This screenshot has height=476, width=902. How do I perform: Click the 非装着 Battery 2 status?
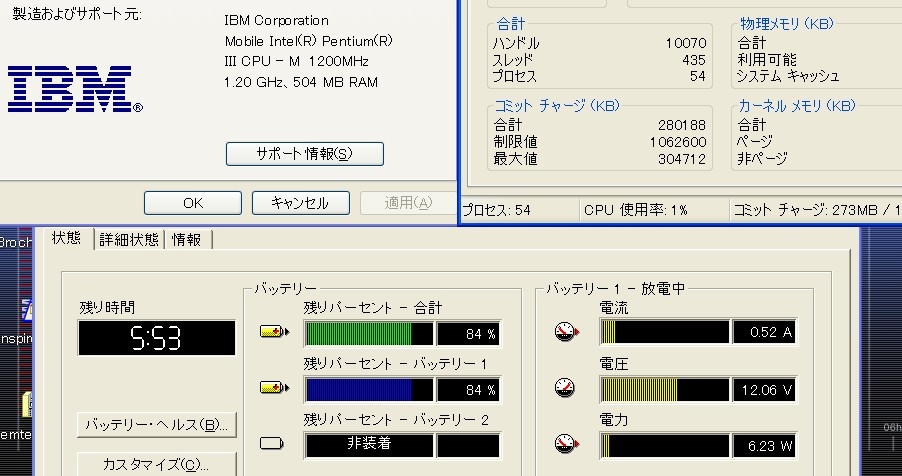coord(369,445)
